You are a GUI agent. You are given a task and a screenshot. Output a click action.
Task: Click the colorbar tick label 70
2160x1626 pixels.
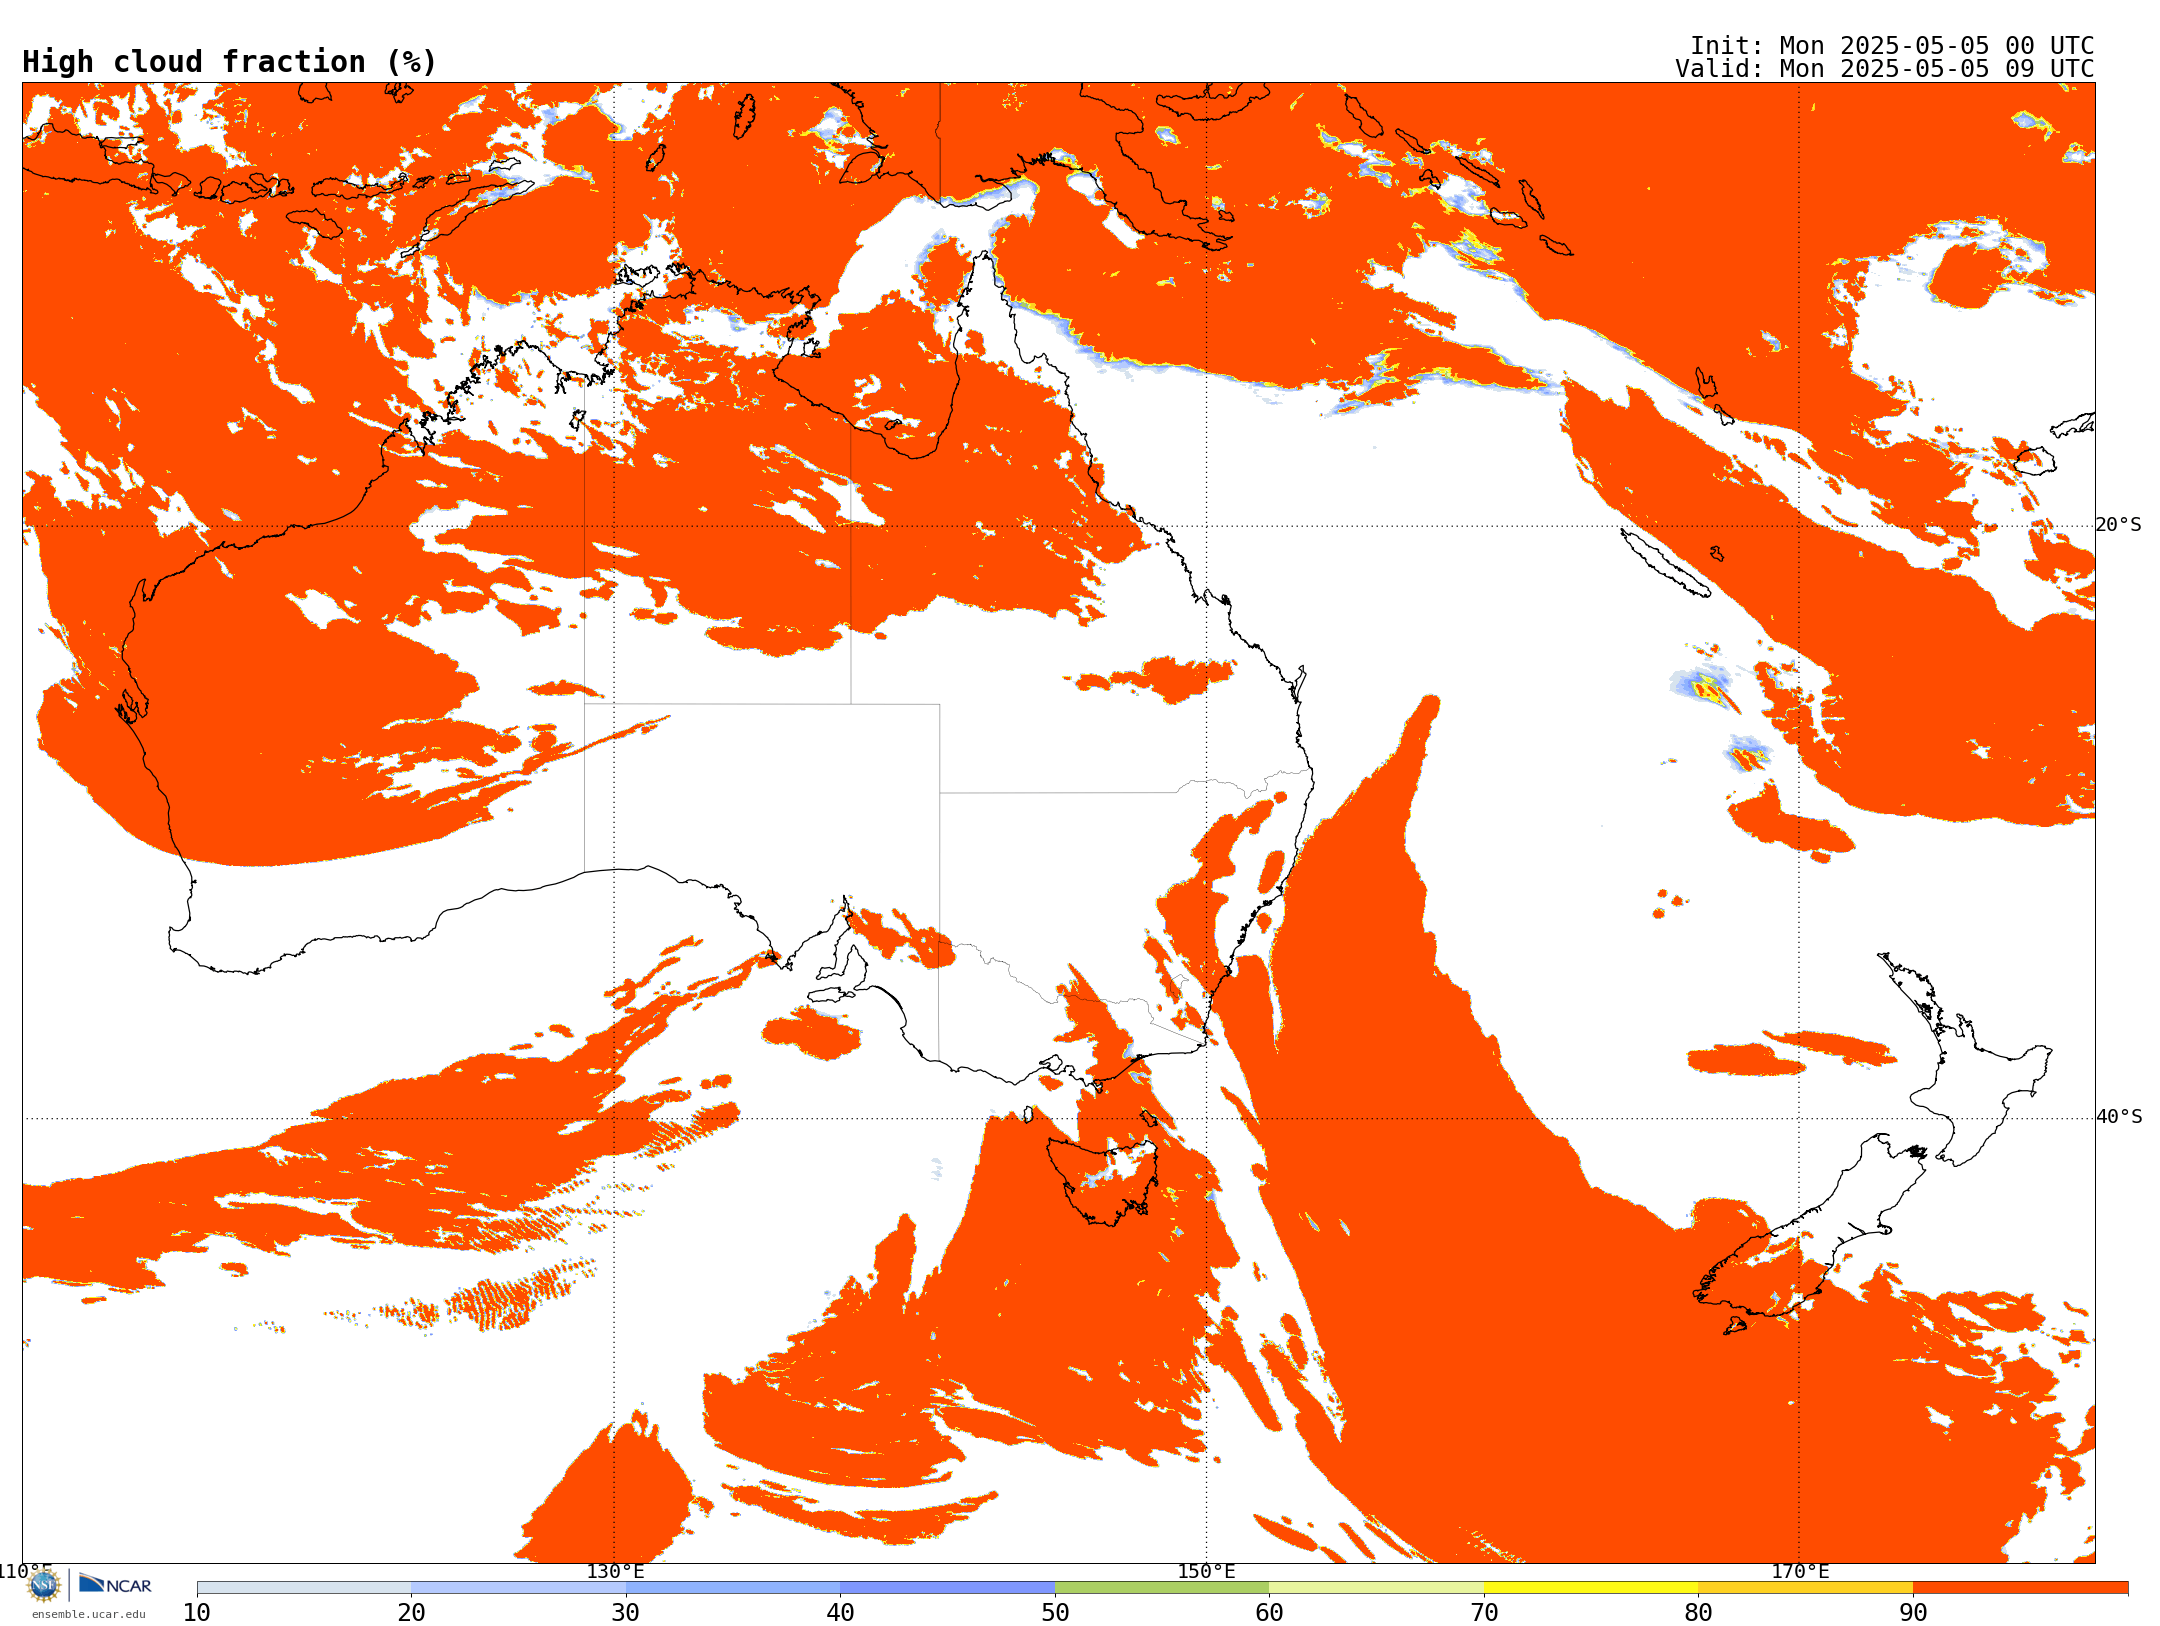point(1484,1612)
